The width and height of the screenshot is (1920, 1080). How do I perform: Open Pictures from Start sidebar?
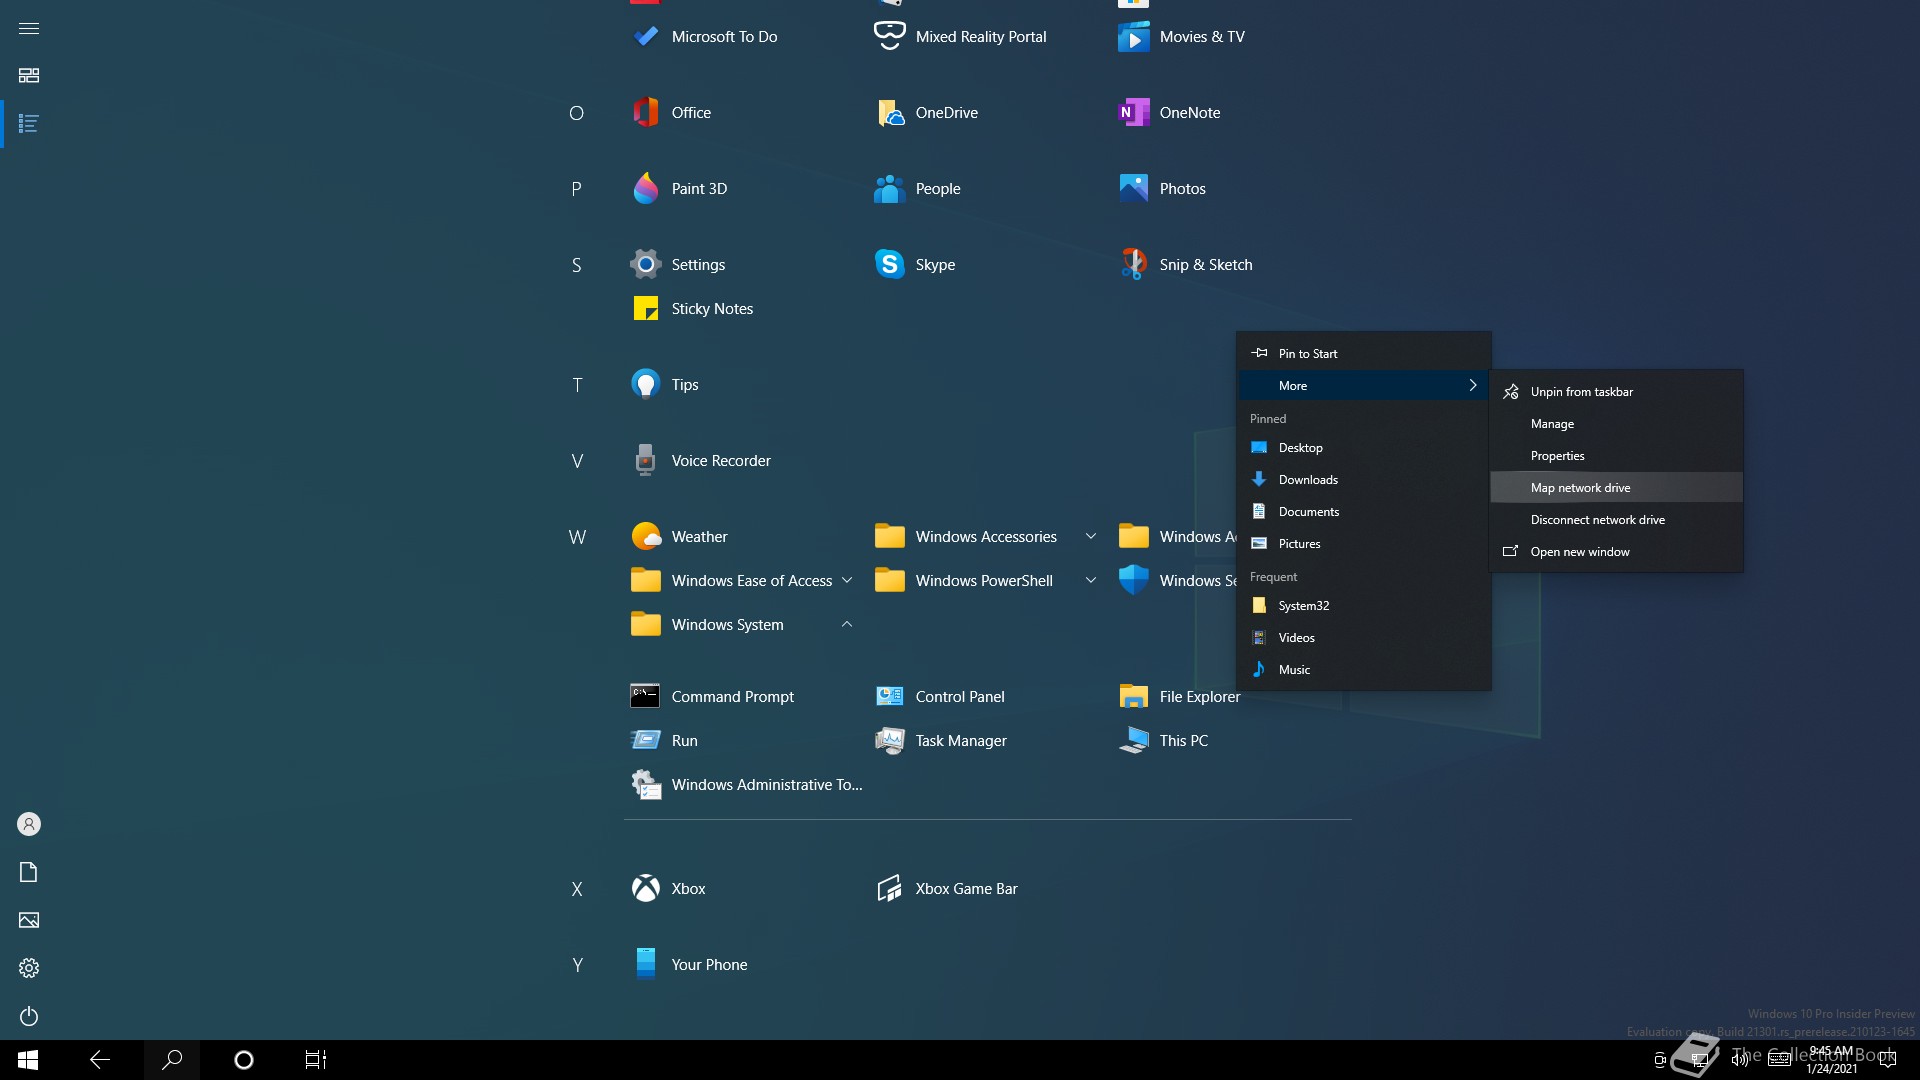tap(29, 920)
